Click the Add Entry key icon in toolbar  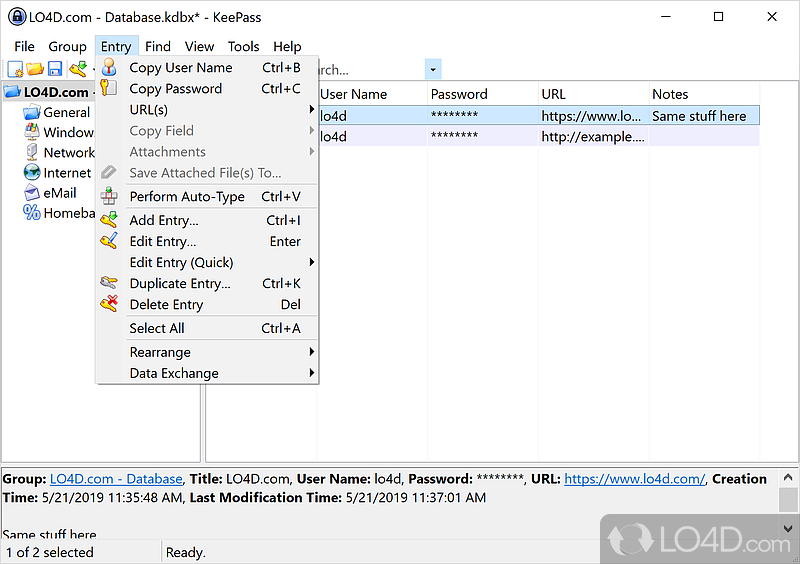tap(77, 69)
